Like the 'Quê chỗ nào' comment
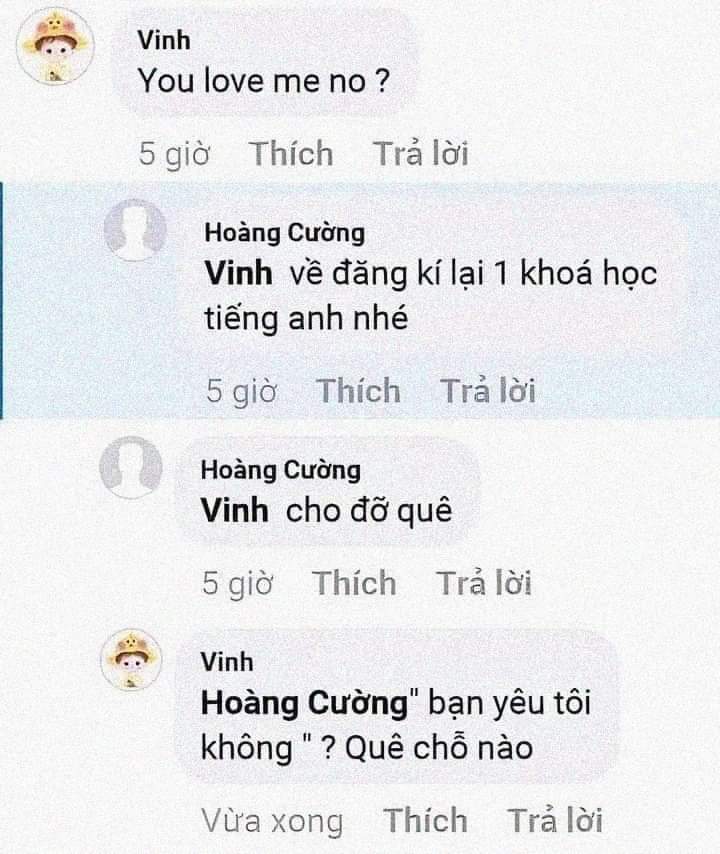The image size is (720, 854). 425,820
